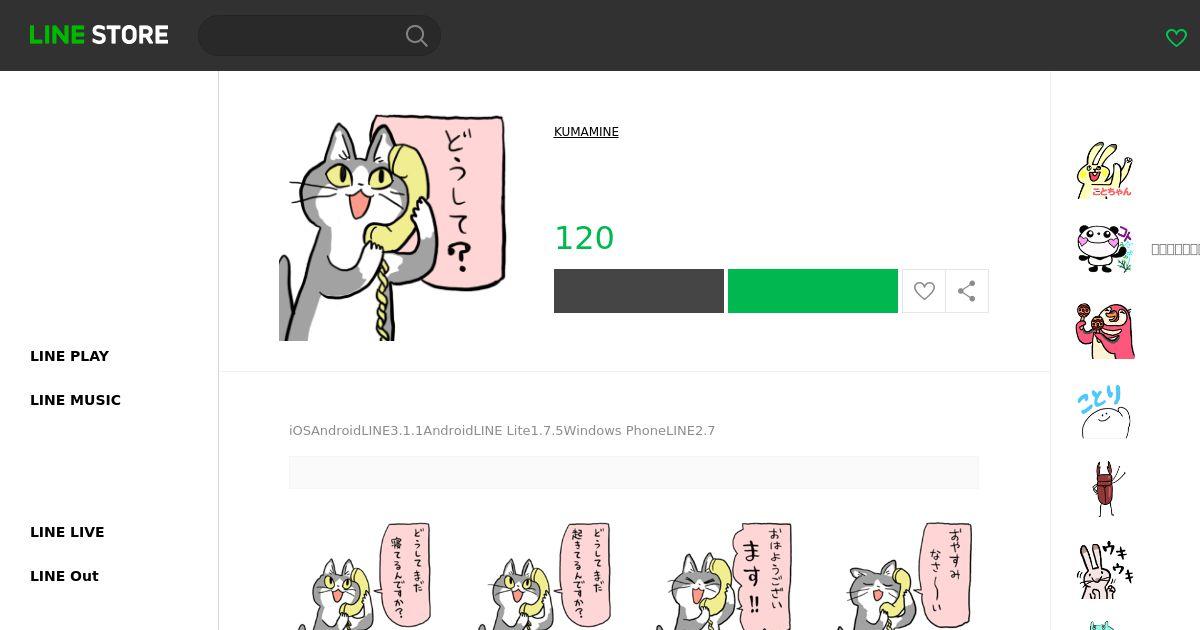This screenshot has height=630, width=1200.
Task: Click the share icon next to wishlist
Action: (967, 291)
